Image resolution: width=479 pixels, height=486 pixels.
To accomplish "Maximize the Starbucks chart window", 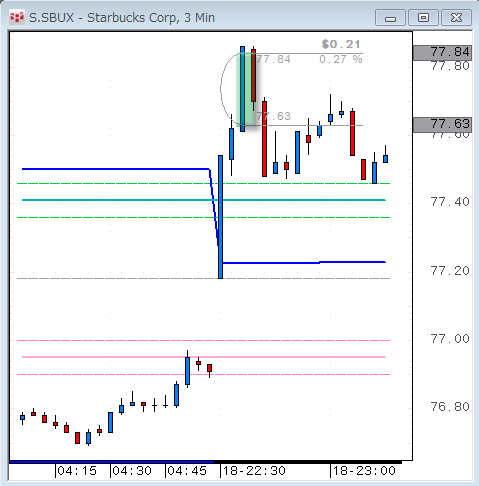I will click(x=423, y=18).
